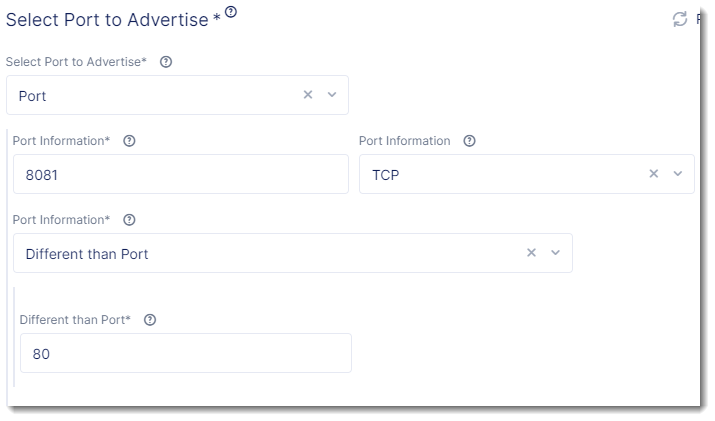
Task: Click the Different than Port field label
Action: 75,320
